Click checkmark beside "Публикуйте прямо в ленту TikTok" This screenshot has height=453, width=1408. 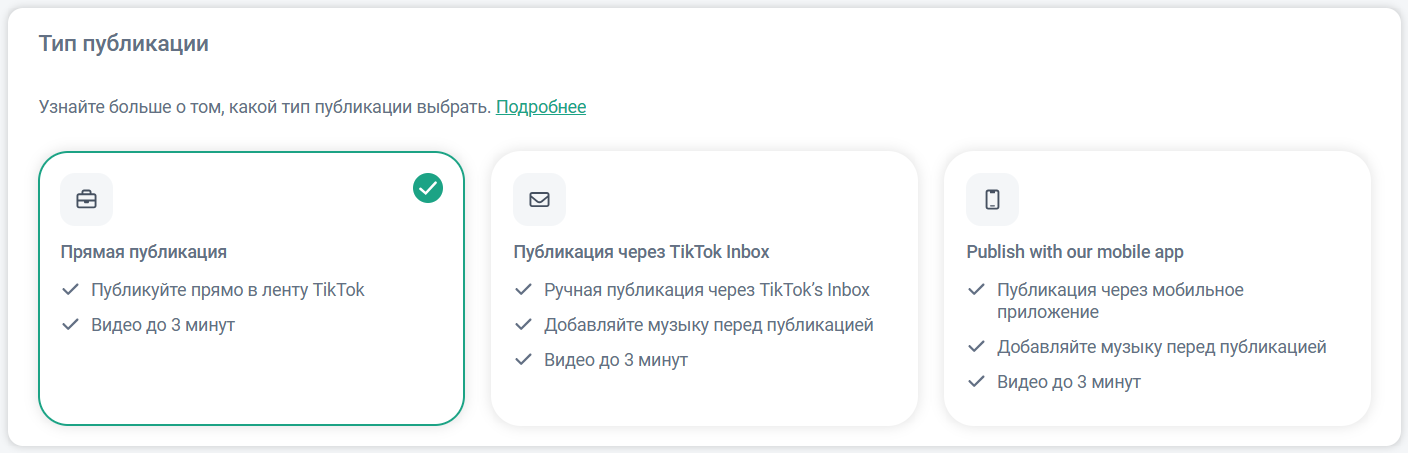click(70, 290)
